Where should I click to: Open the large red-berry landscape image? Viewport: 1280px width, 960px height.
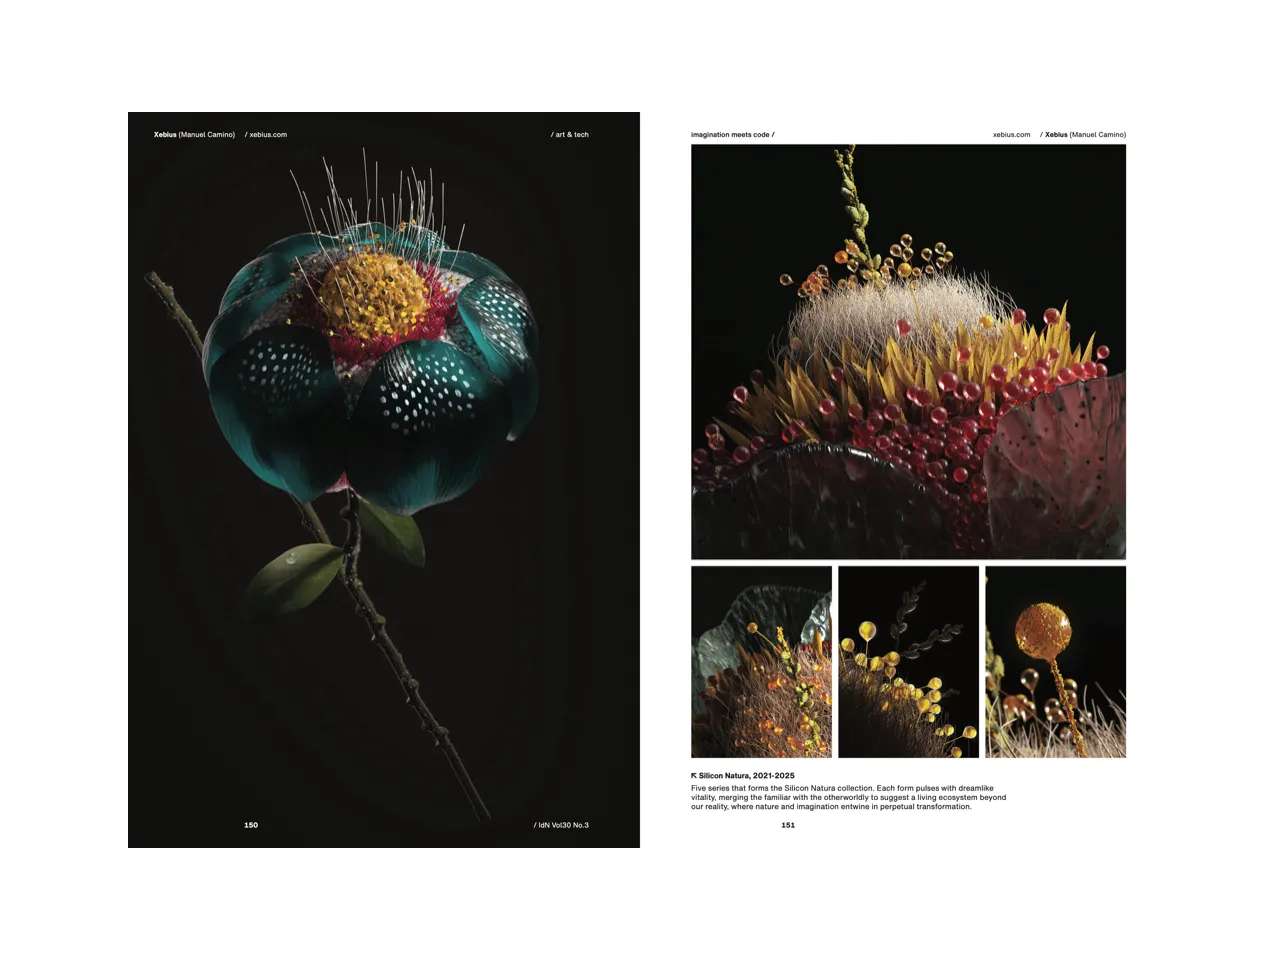pos(907,352)
